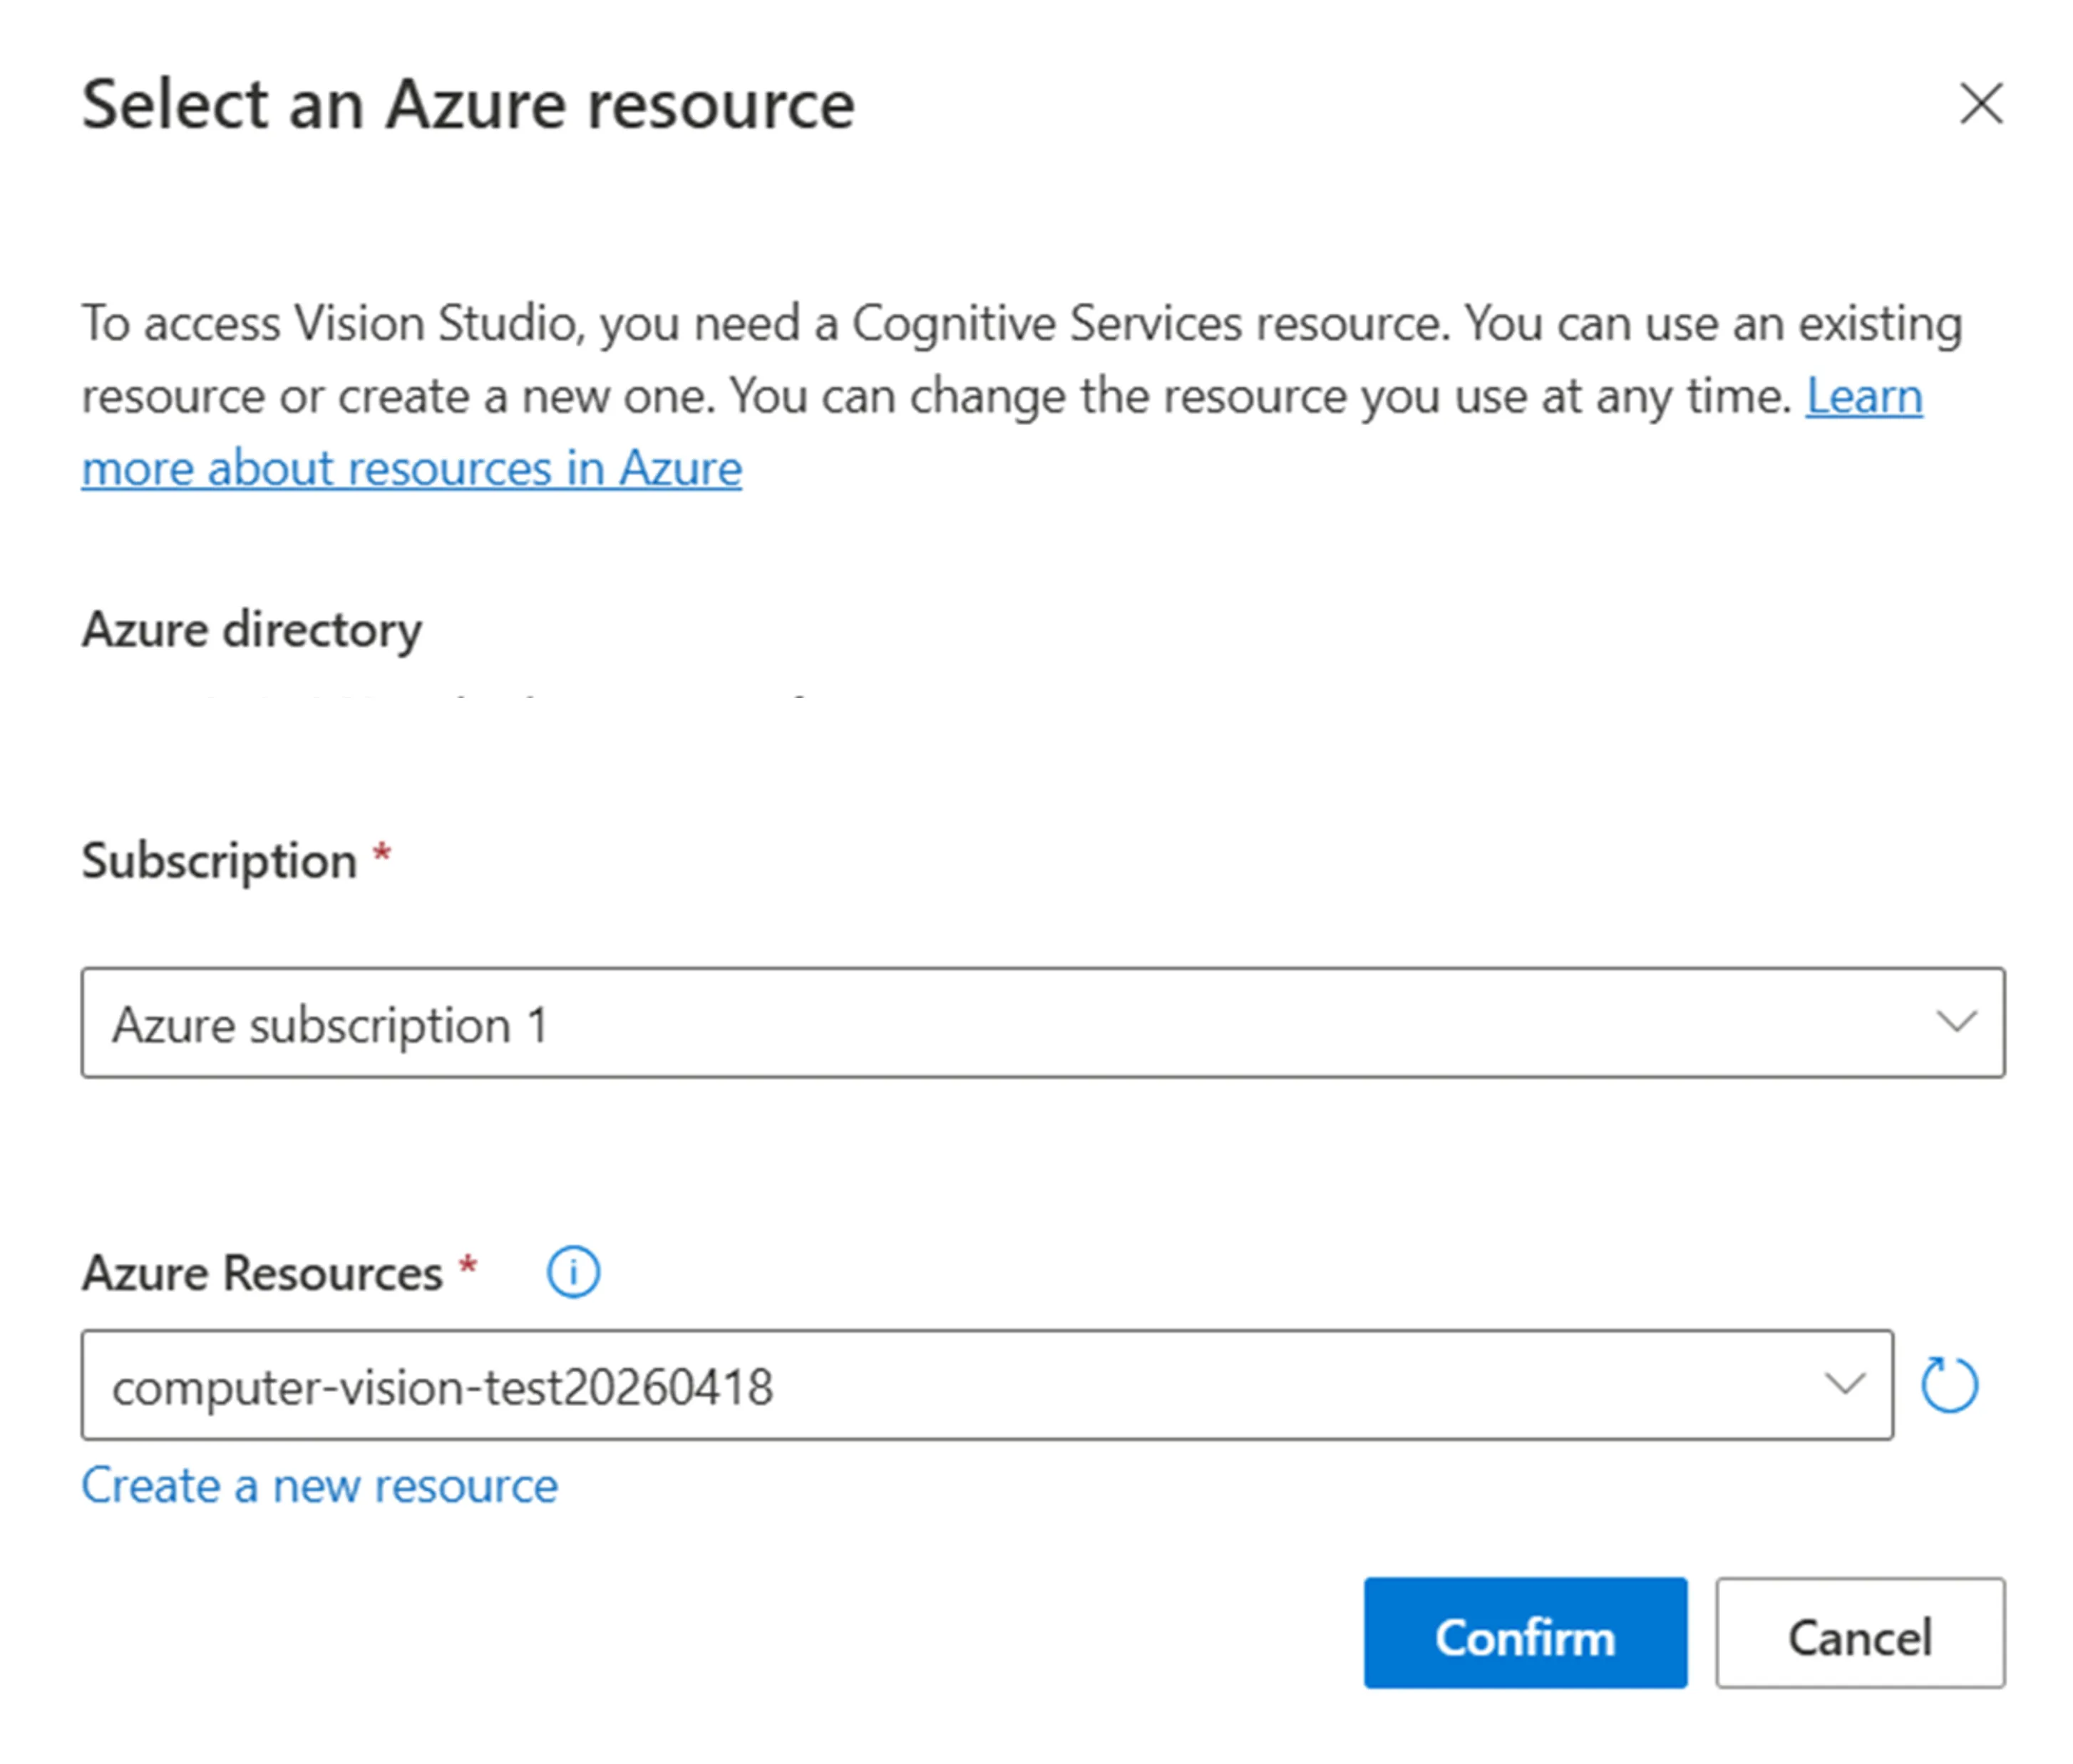Click the Cancel button
This screenshot has height=1764, width=2073.
(1860, 1633)
